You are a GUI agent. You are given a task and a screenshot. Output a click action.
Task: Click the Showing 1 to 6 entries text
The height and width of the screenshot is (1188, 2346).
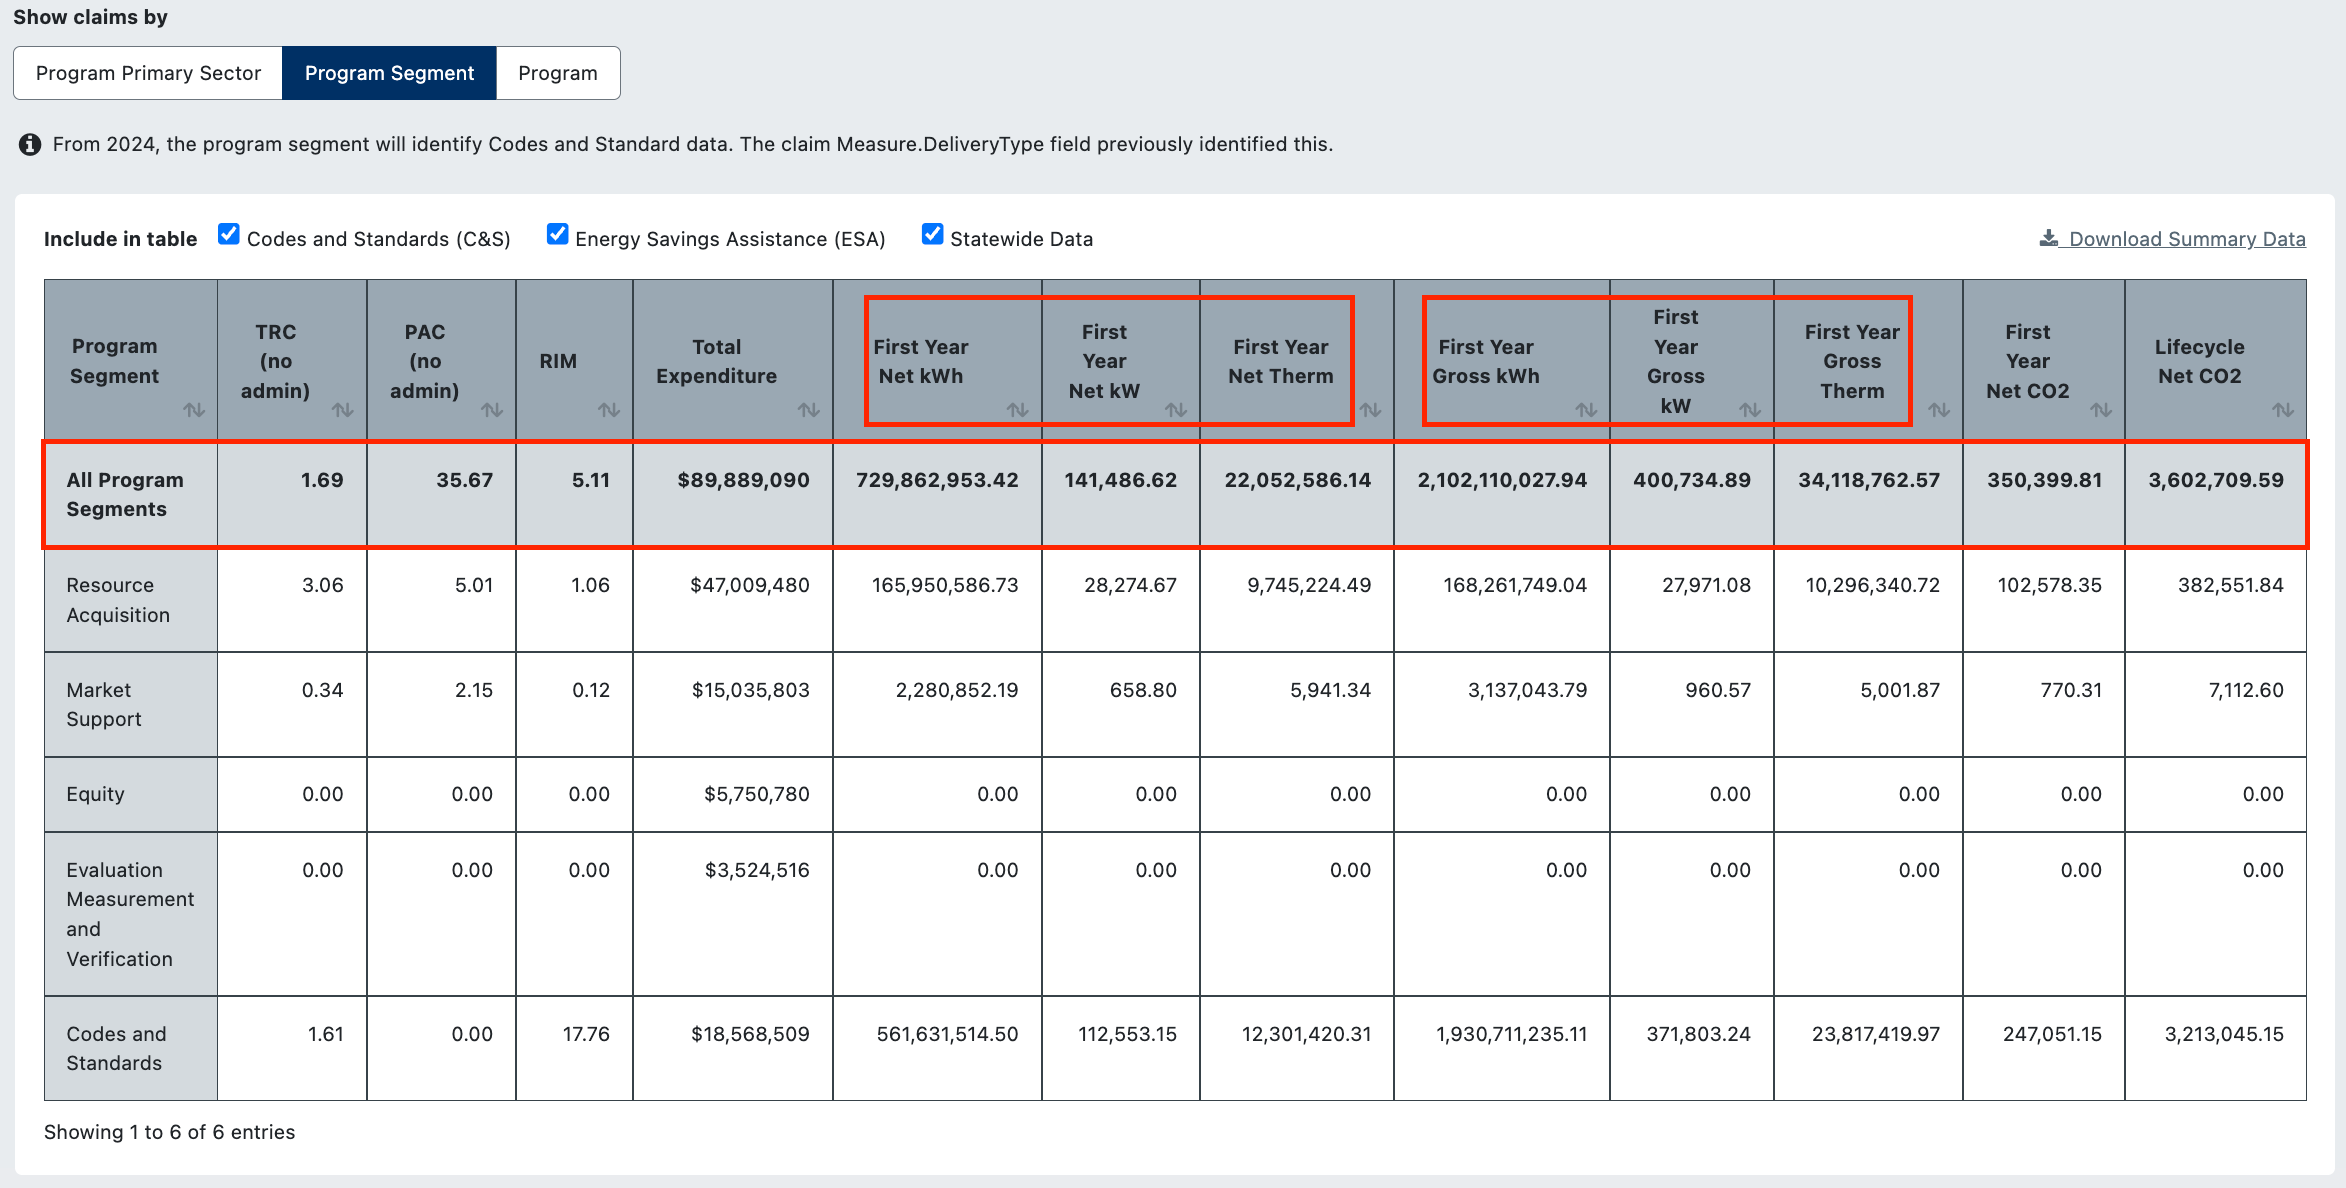[170, 1132]
